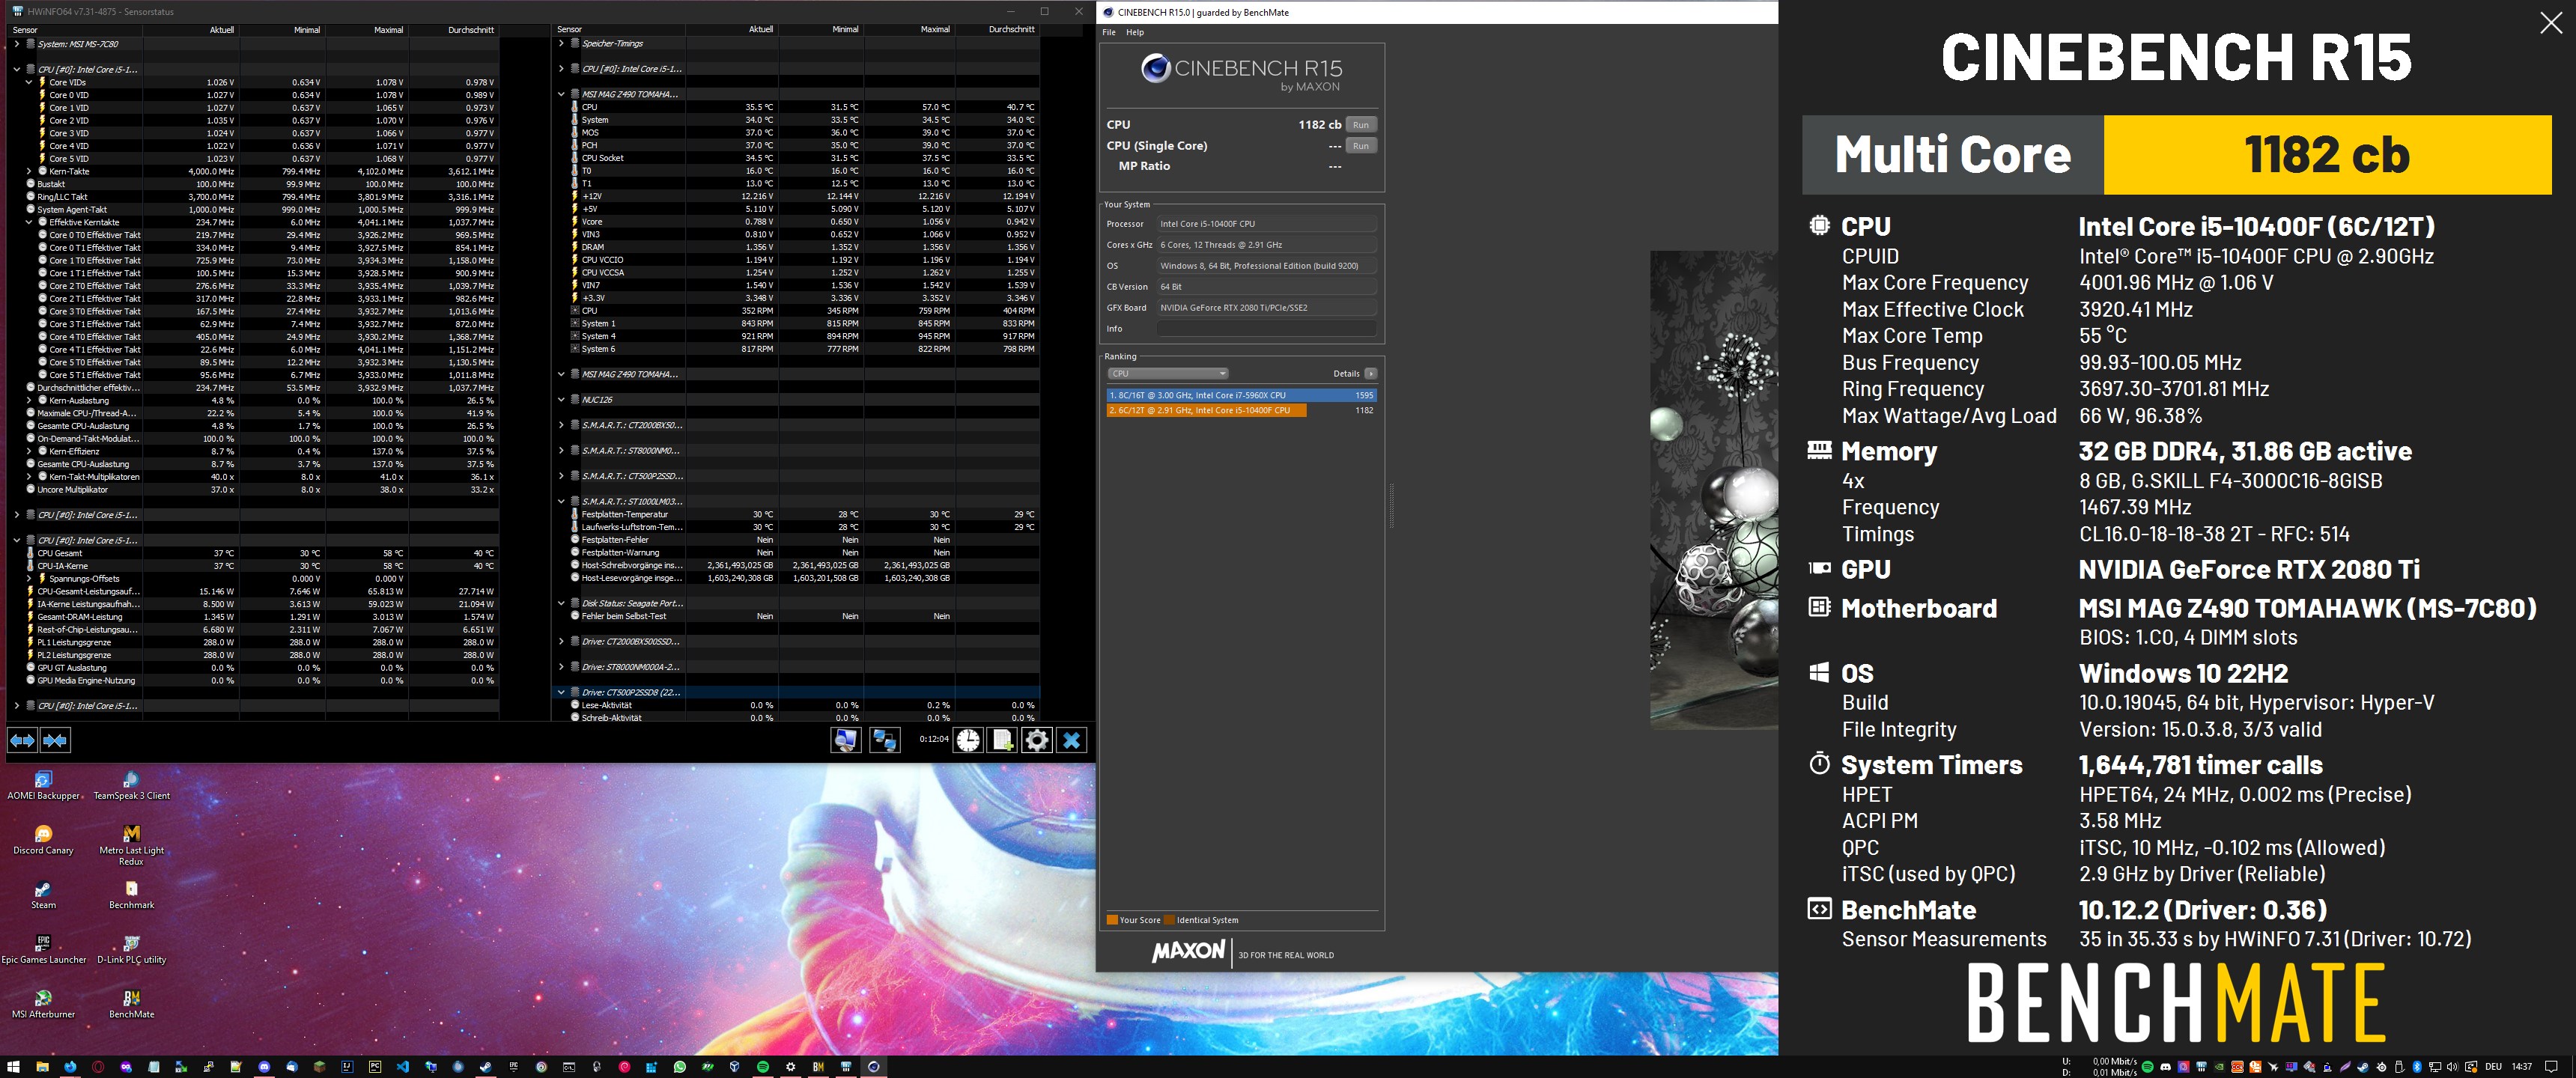Select the i5-10400F ranking entry scoring 1182
Screen dimensions: 2576x1078
(1241, 410)
